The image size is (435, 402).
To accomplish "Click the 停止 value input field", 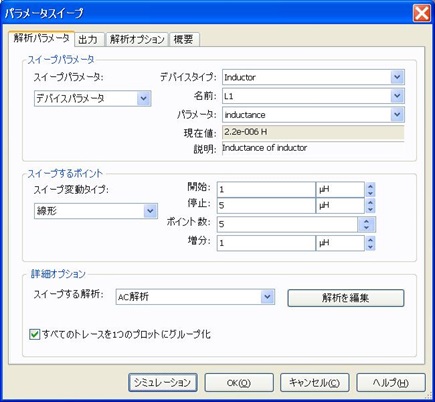I will (266, 205).
